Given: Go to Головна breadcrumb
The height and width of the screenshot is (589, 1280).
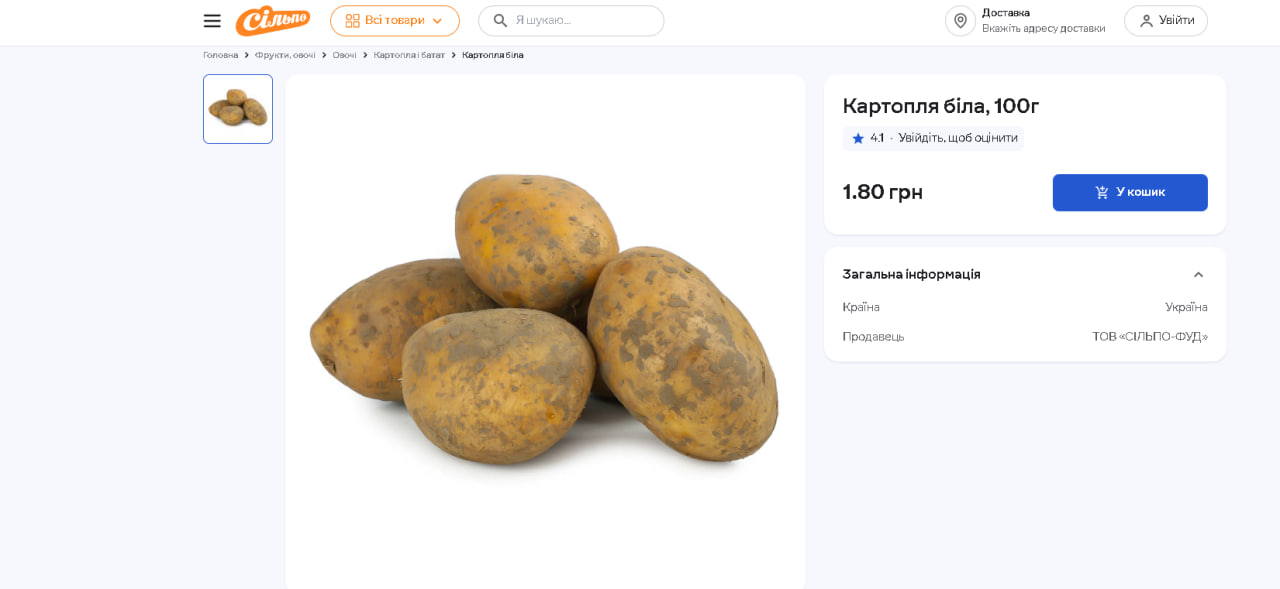Looking at the screenshot, I should [x=220, y=55].
